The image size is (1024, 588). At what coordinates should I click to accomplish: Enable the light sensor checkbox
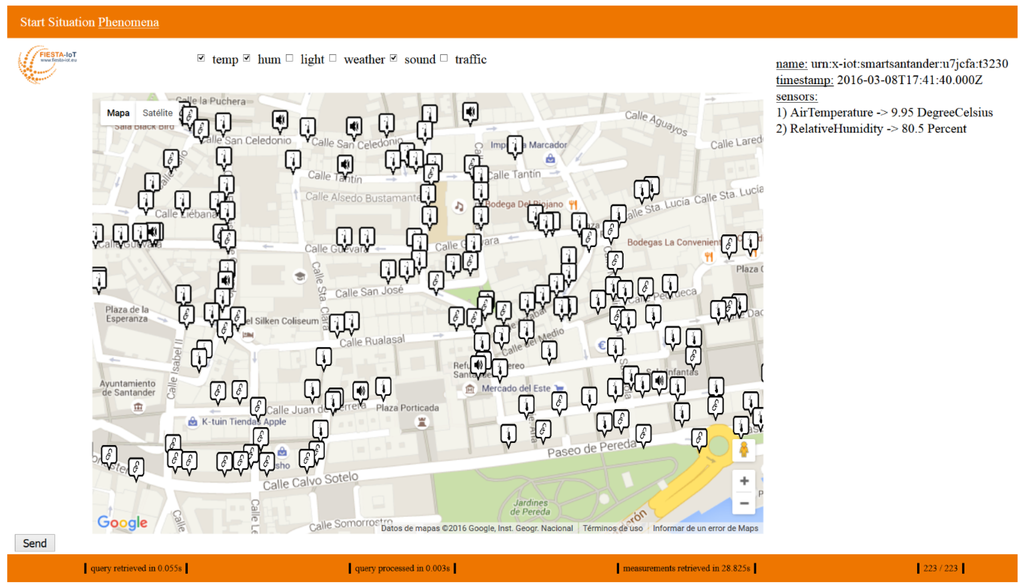[290, 58]
